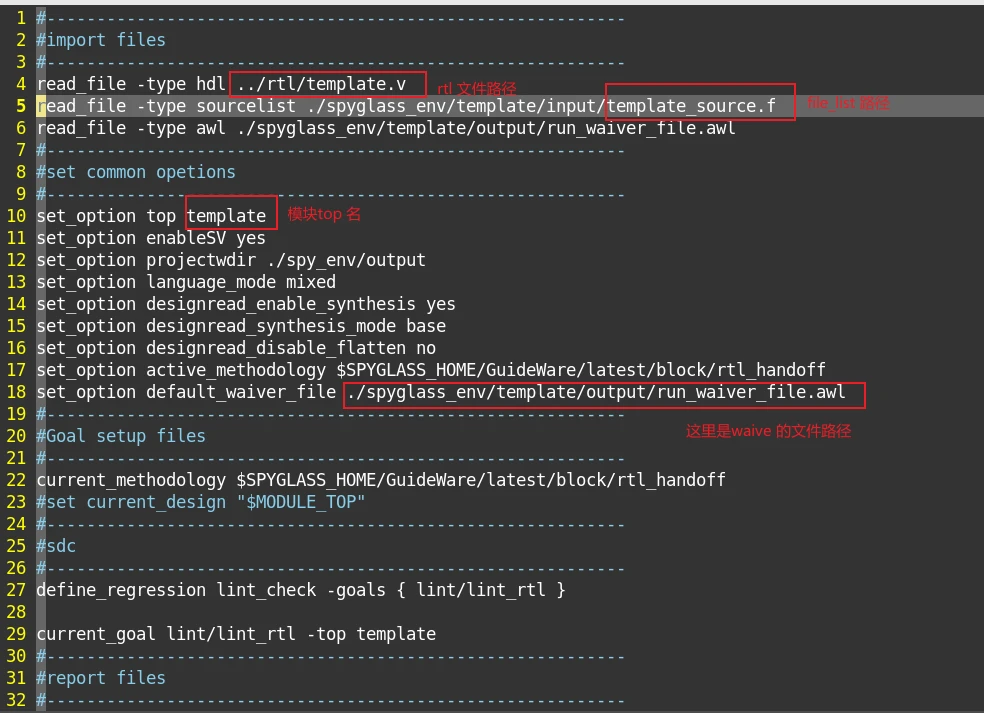Click the boxed top module name template
Screen dimensions: 984x713
227,216
